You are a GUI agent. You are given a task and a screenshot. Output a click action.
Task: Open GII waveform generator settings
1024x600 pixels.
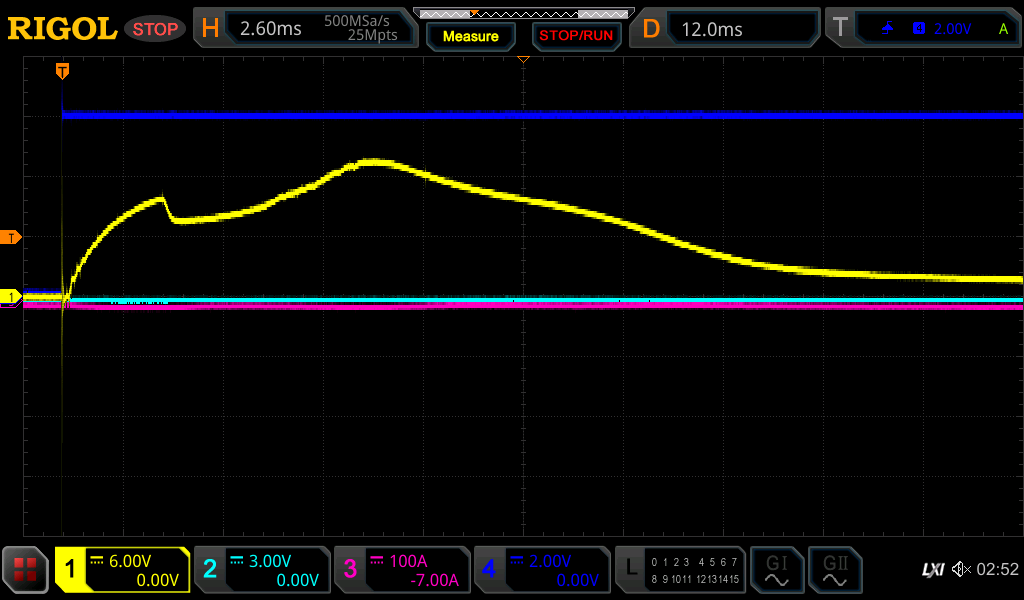[x=834, y=570]
